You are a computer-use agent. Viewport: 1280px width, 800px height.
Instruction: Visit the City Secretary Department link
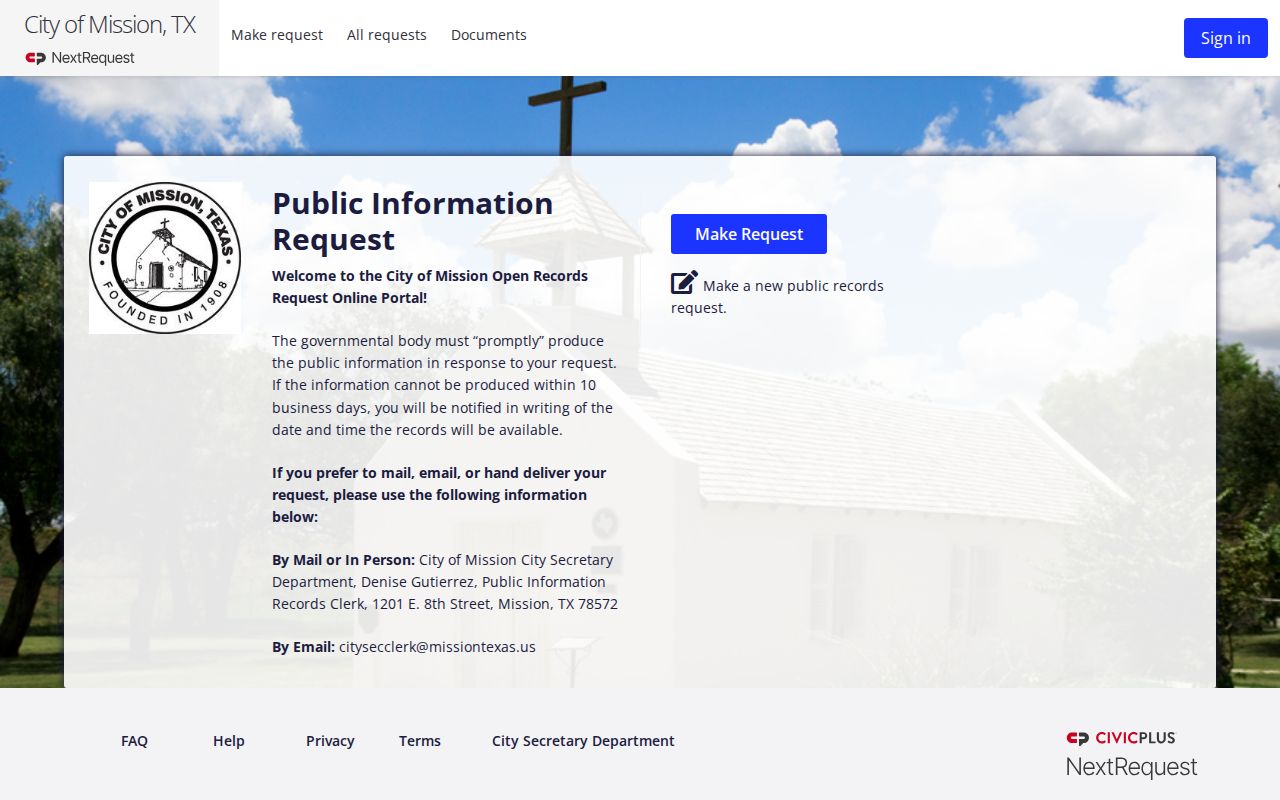[x=583, y=741]
